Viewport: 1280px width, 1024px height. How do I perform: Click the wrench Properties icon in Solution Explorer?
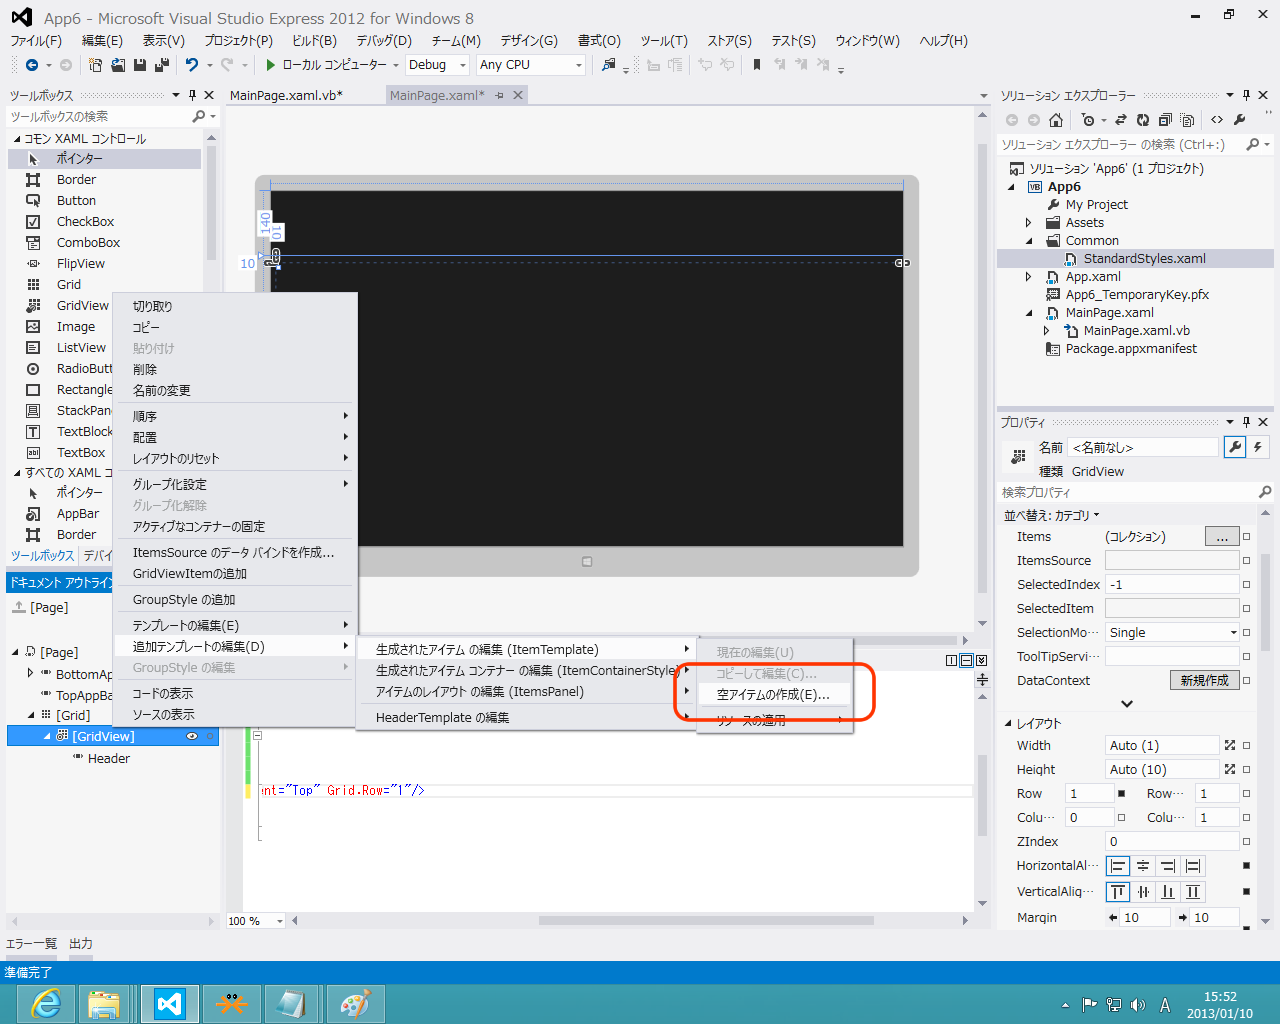[x=1240, y=120]
